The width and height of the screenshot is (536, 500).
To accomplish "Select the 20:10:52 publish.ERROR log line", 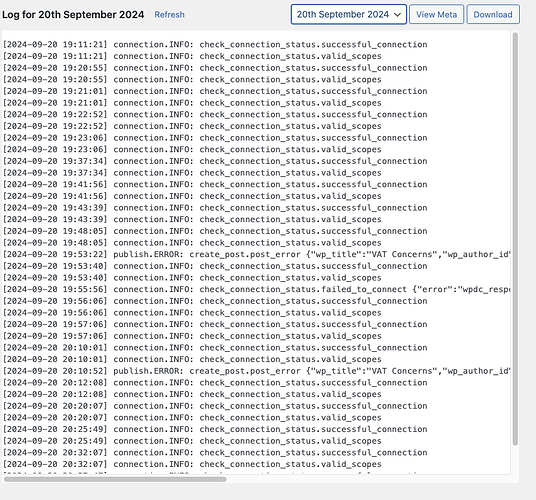I will click(x=256, y=371).
